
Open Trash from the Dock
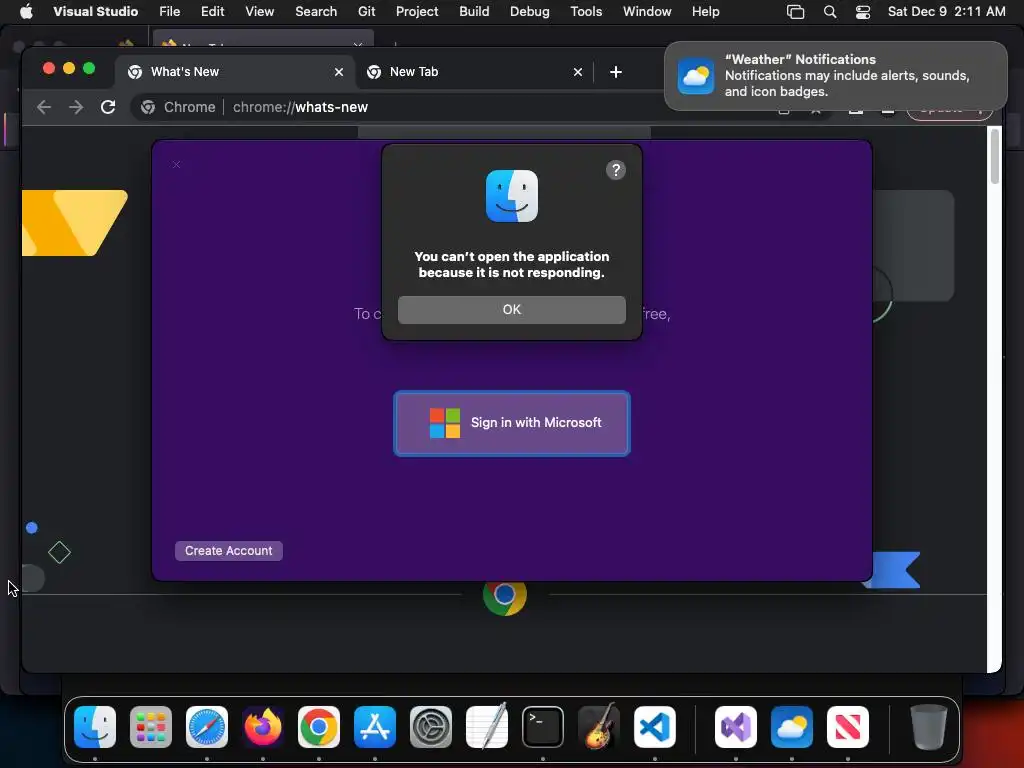click(x=928, y=727)
